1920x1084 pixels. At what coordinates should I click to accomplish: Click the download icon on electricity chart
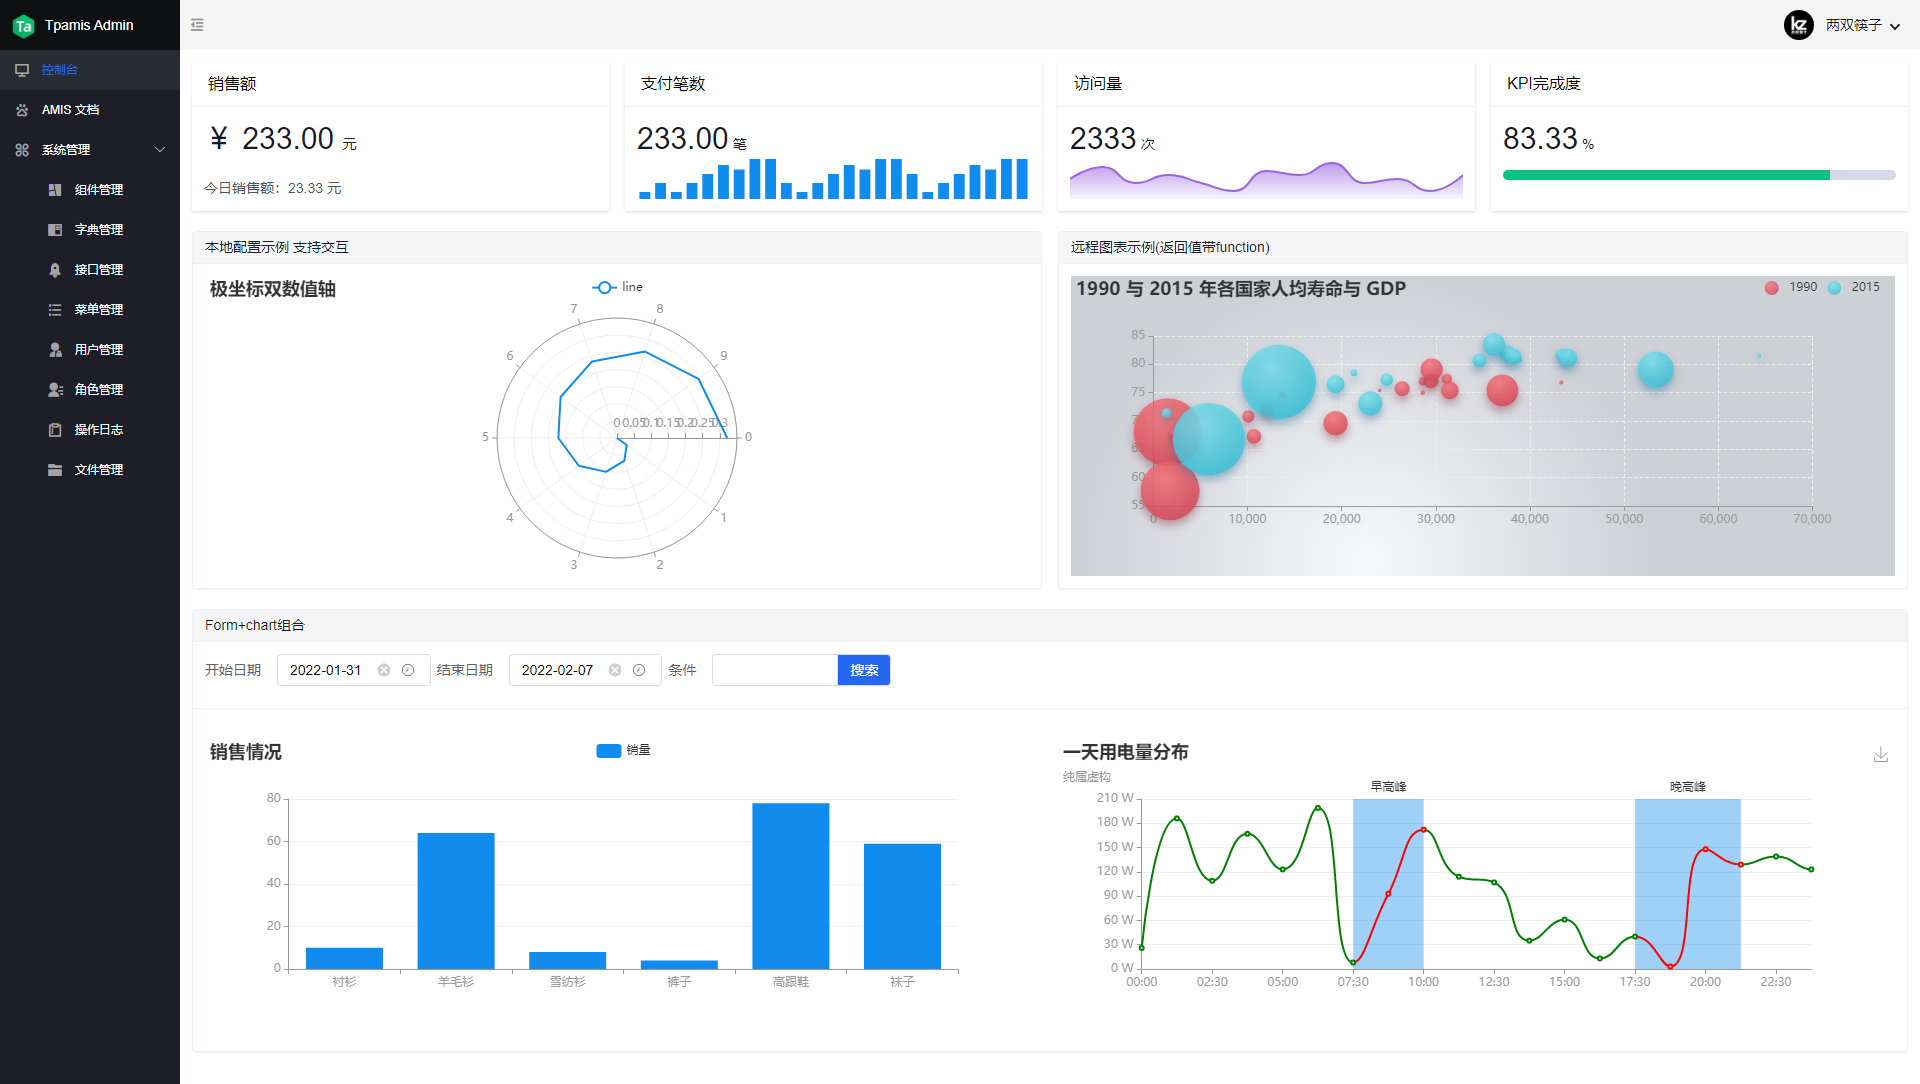click(1880, 755)
